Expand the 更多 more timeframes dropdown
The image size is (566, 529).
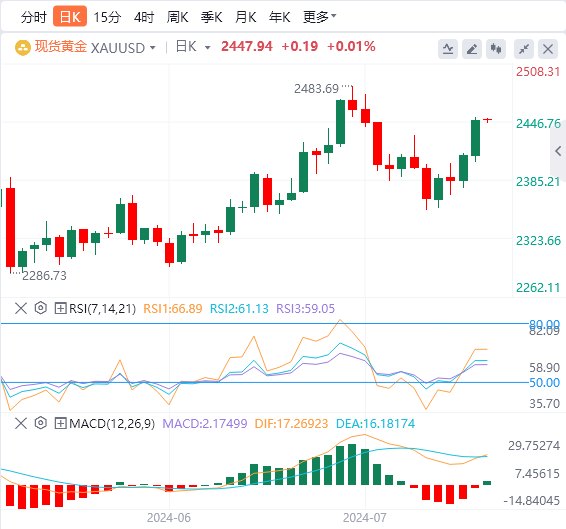click(x=319, y=17)
